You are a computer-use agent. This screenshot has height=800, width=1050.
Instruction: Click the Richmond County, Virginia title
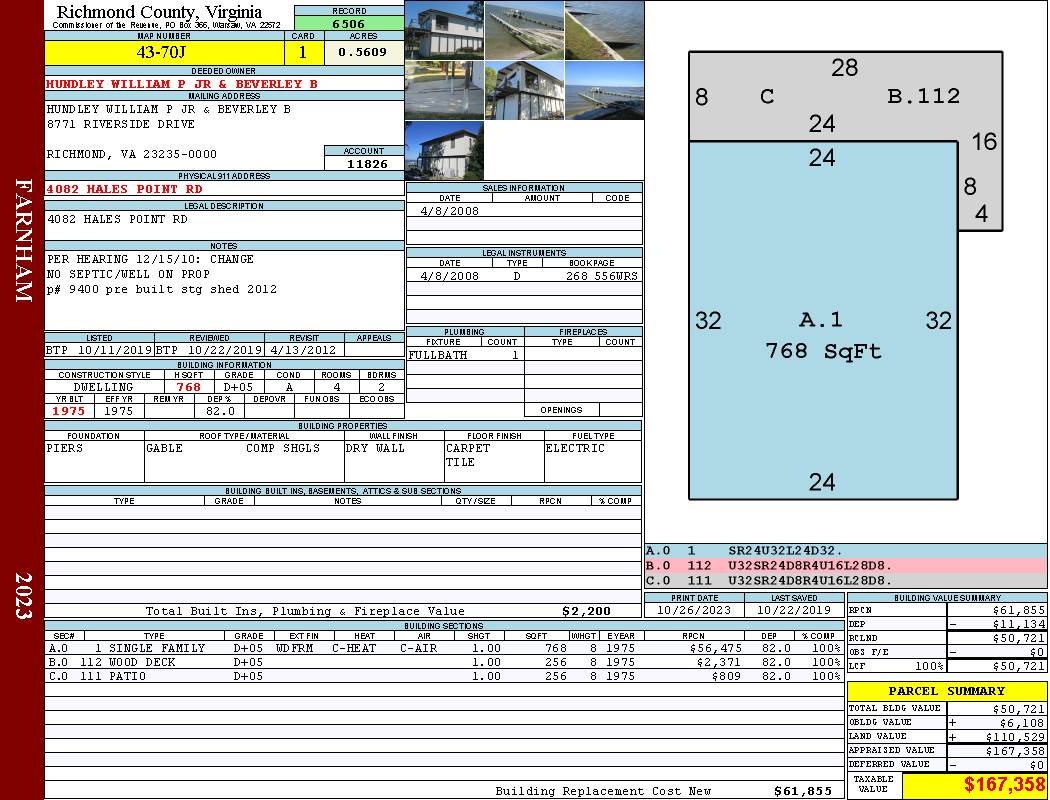[159, 12]
